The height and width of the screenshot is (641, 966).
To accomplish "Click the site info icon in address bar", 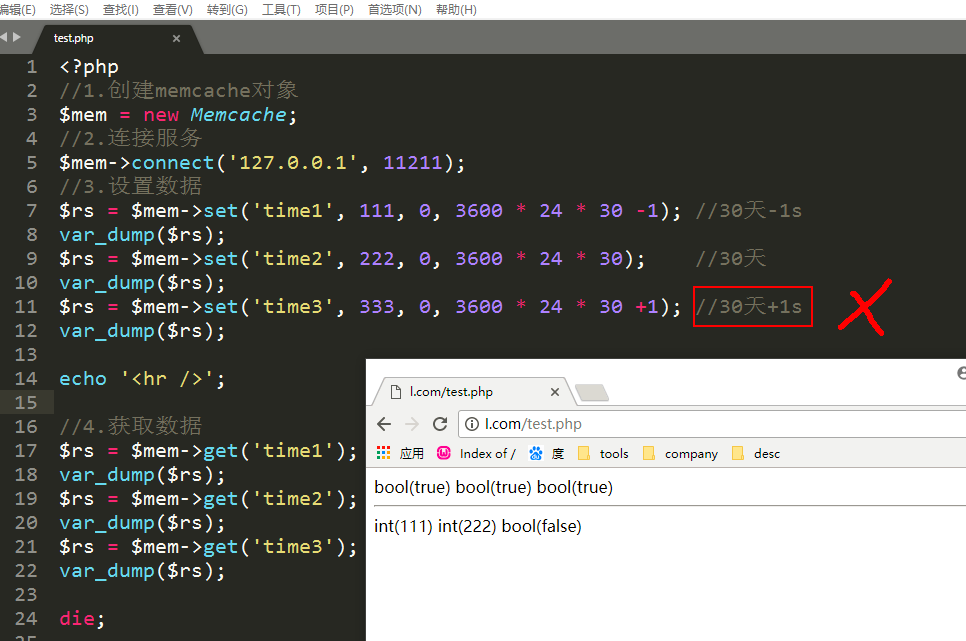I will point(473,424).
